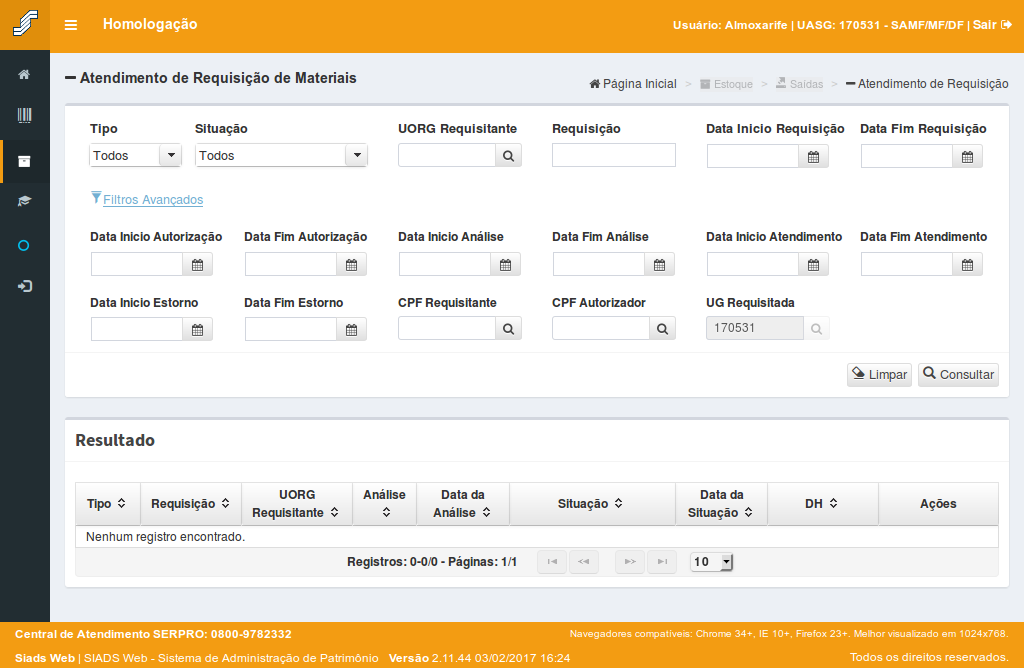Go to next page of results
This screenshot has height=670, width=1024.
pos(630,562)
